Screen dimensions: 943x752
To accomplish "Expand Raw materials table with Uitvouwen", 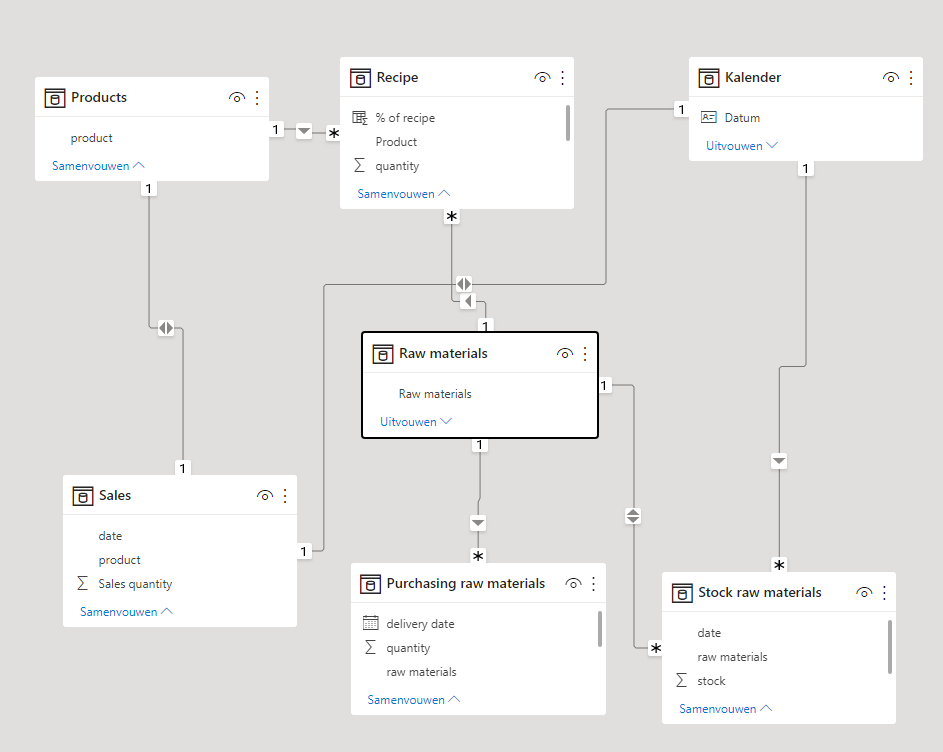I will tap(416, 422).
